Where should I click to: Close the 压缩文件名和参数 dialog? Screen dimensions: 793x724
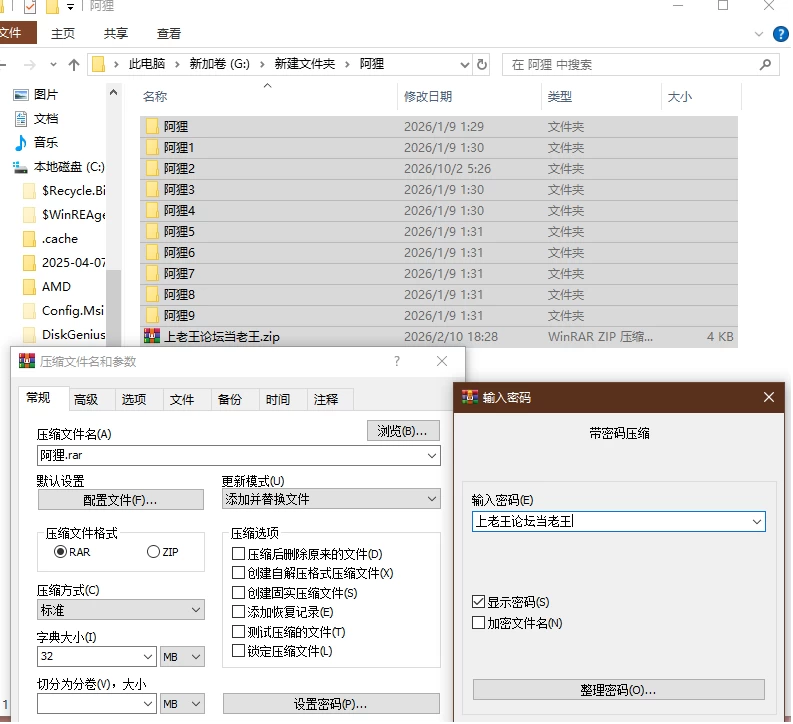coord(442,361)
